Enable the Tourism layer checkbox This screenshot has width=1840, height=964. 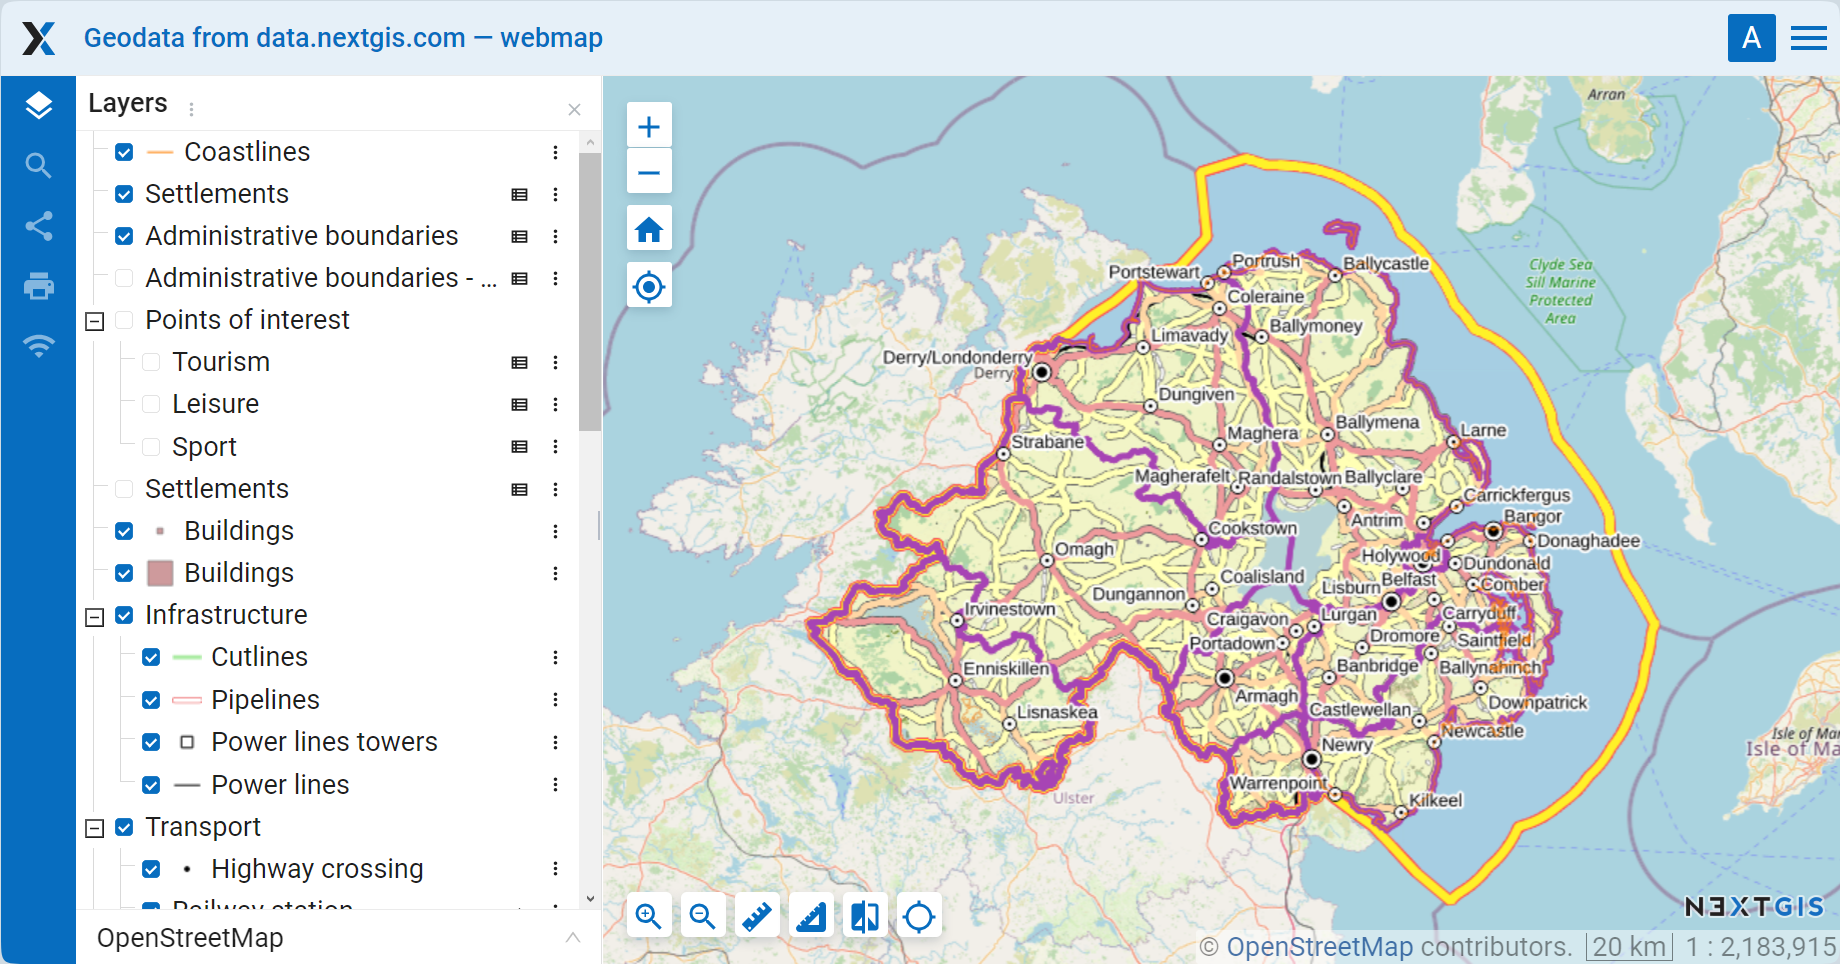pos(151,362)
